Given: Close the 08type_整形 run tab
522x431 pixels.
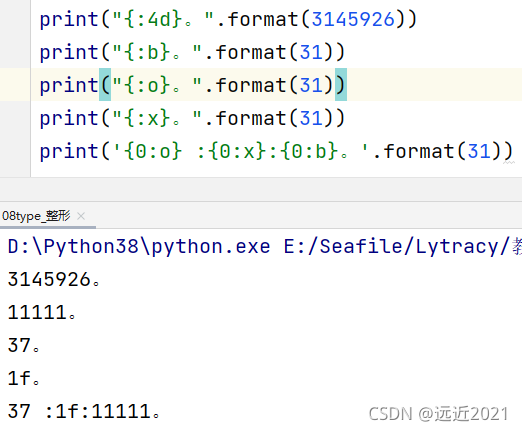Looking at the screenshot, I should (81, 216).
